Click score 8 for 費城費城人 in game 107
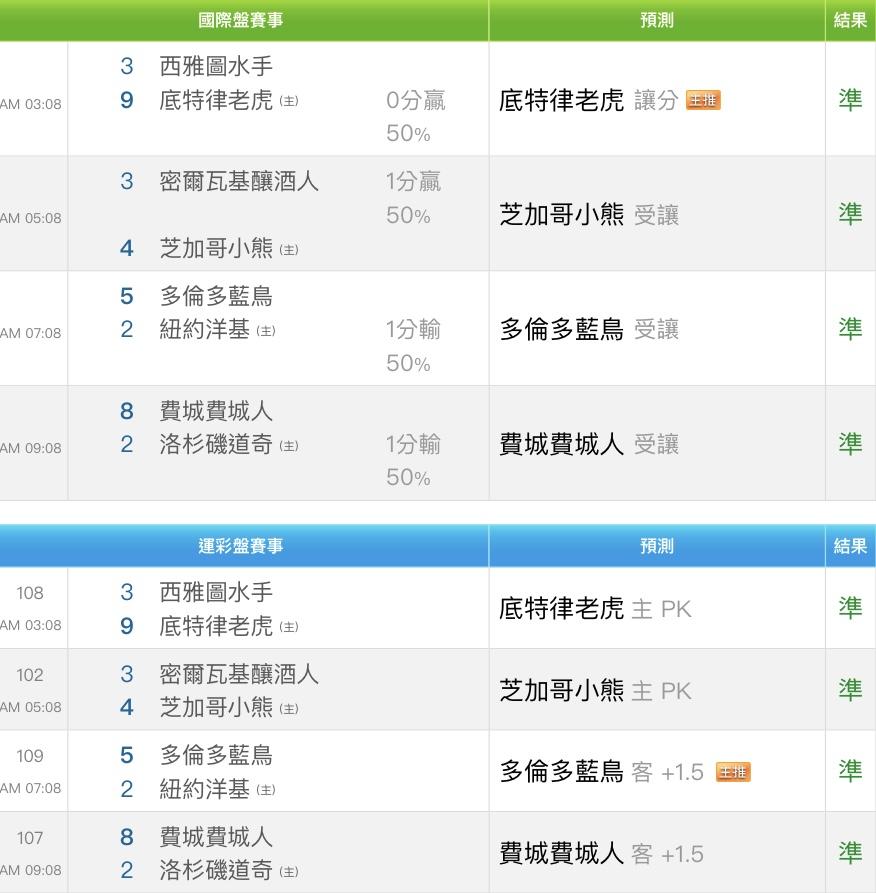This screenshot has width=876, height=893. click(126, 837)
